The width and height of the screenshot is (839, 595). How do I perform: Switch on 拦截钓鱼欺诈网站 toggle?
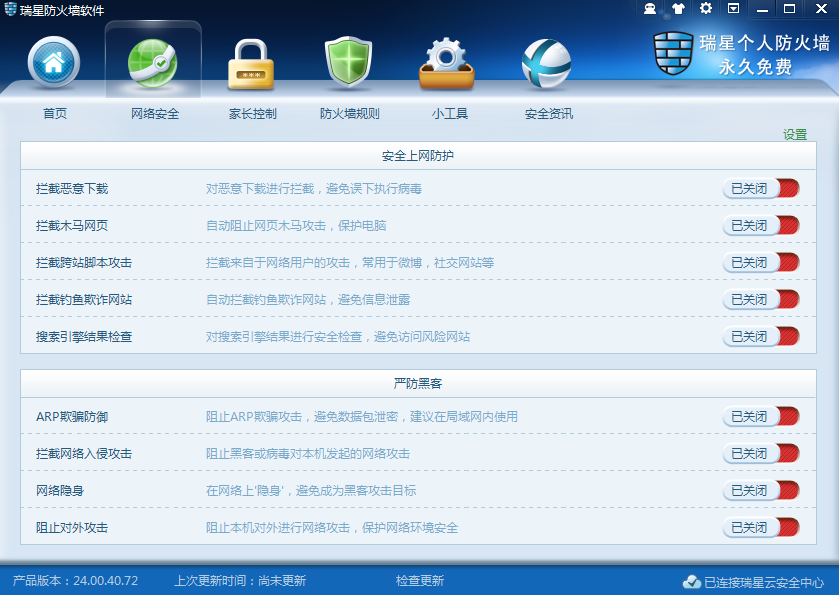[x=761, y=299]
